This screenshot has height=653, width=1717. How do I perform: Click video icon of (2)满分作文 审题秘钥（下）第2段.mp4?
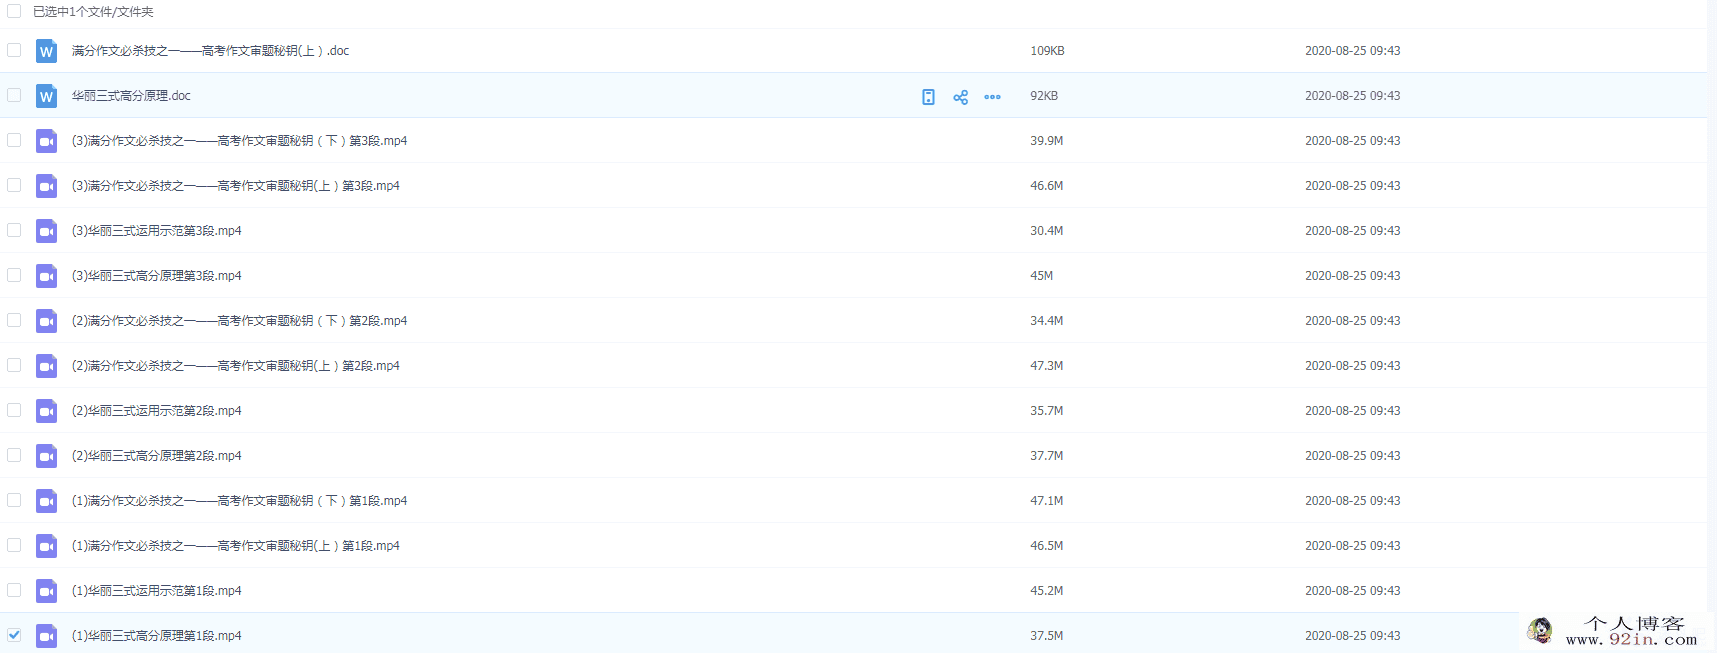pyautogui.click(x=46, y=321)
